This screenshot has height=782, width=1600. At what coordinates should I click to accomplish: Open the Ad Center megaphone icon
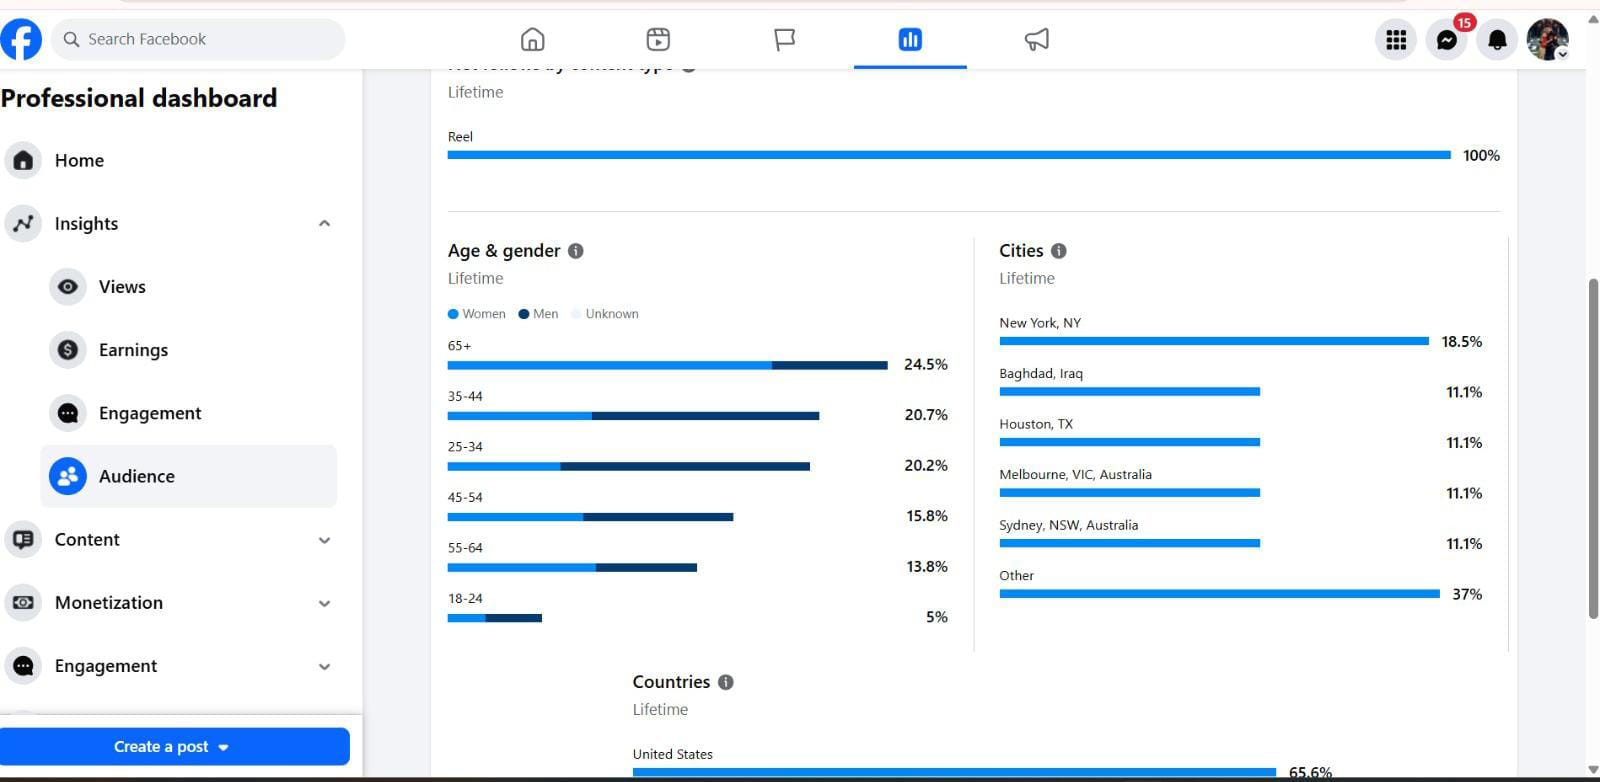(x=1037, y=39)
